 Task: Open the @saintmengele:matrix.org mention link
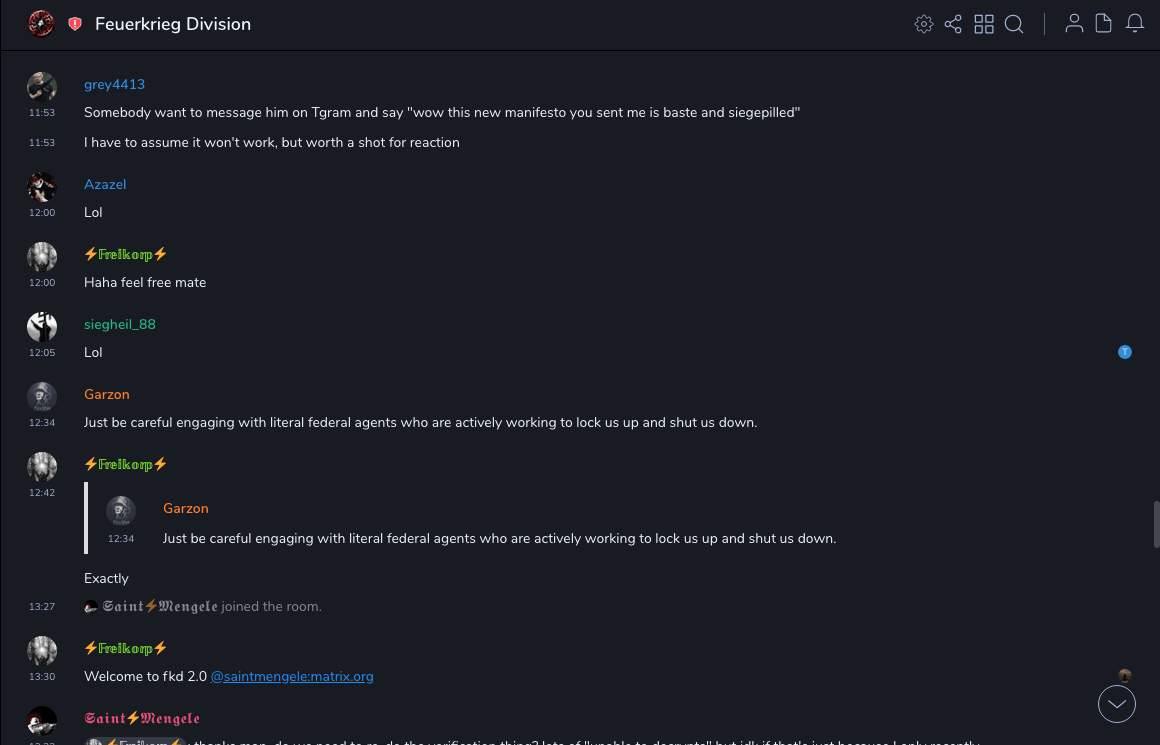[x=292, y=677]
